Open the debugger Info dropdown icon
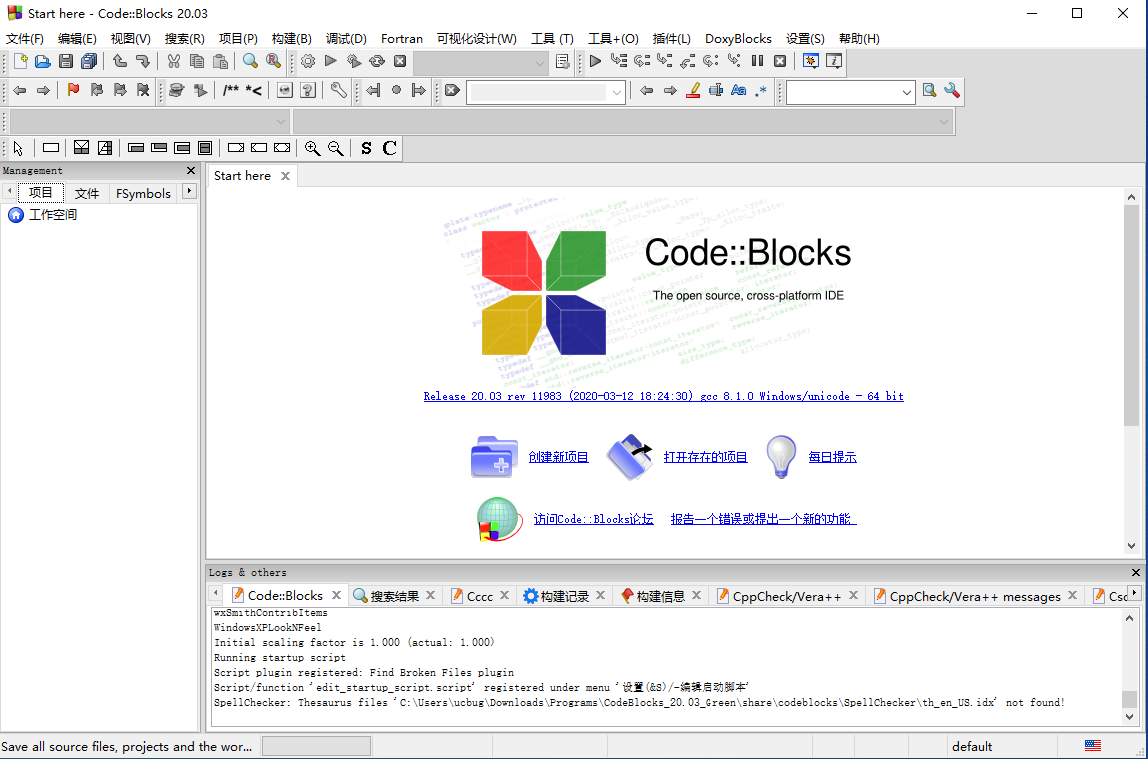Viewport: 1148px width, 759px height. pyautogui.click(x=834, y=61)
